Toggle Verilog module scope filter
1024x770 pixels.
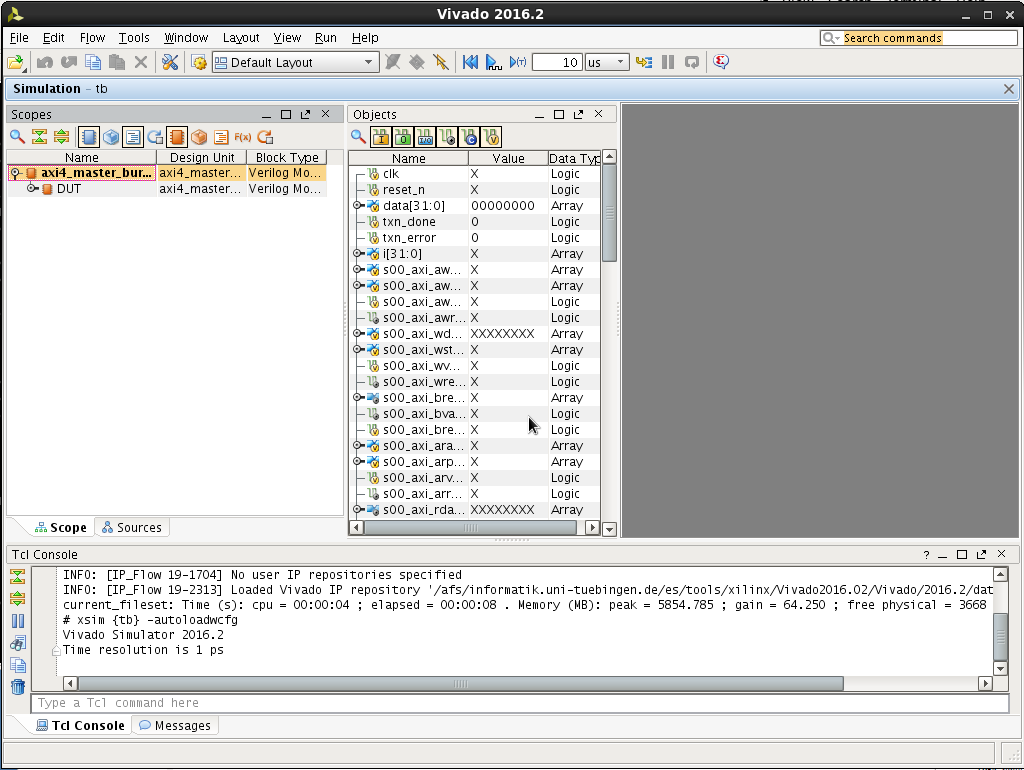89,137
